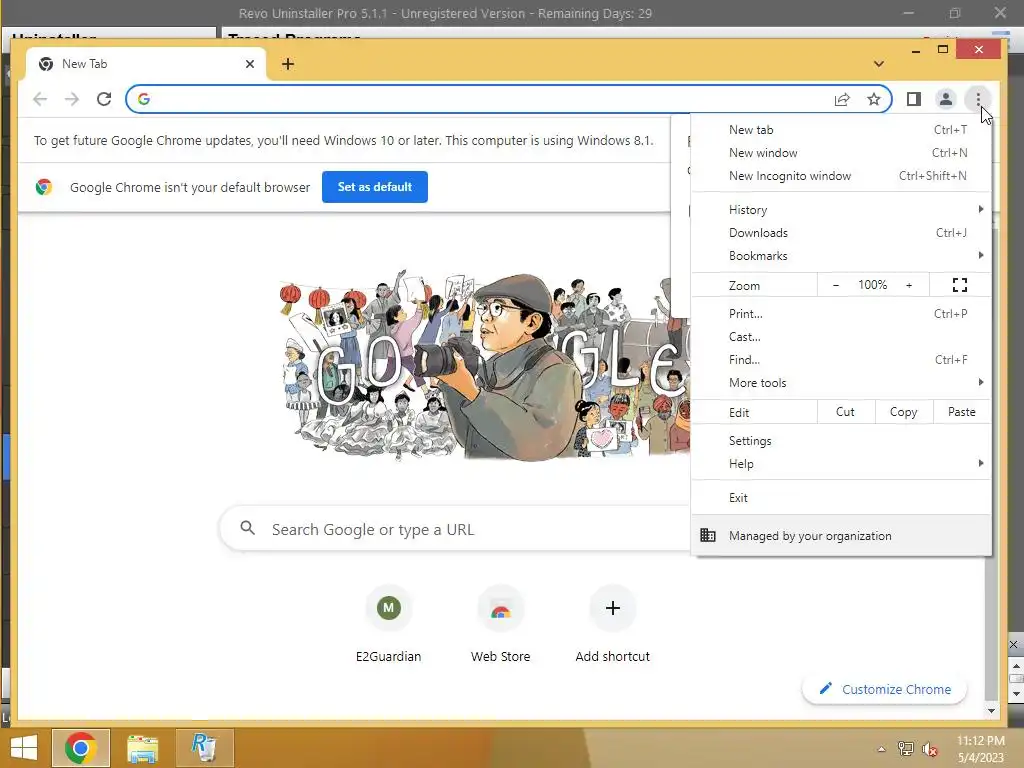Open the tab search chevron
The image size is (1024, 768).
point(878,64)
